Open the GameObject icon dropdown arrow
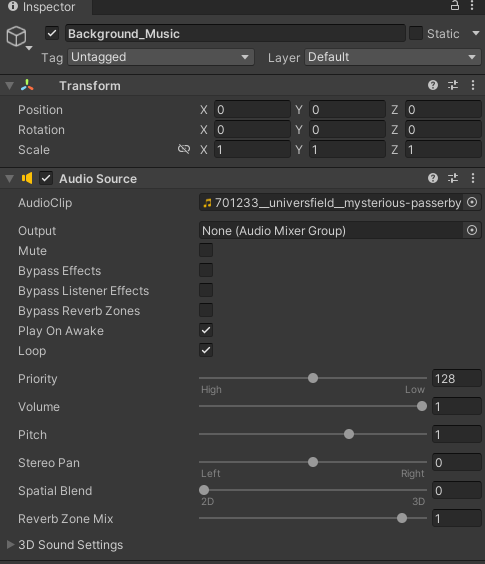 click(x=29, y=48)
